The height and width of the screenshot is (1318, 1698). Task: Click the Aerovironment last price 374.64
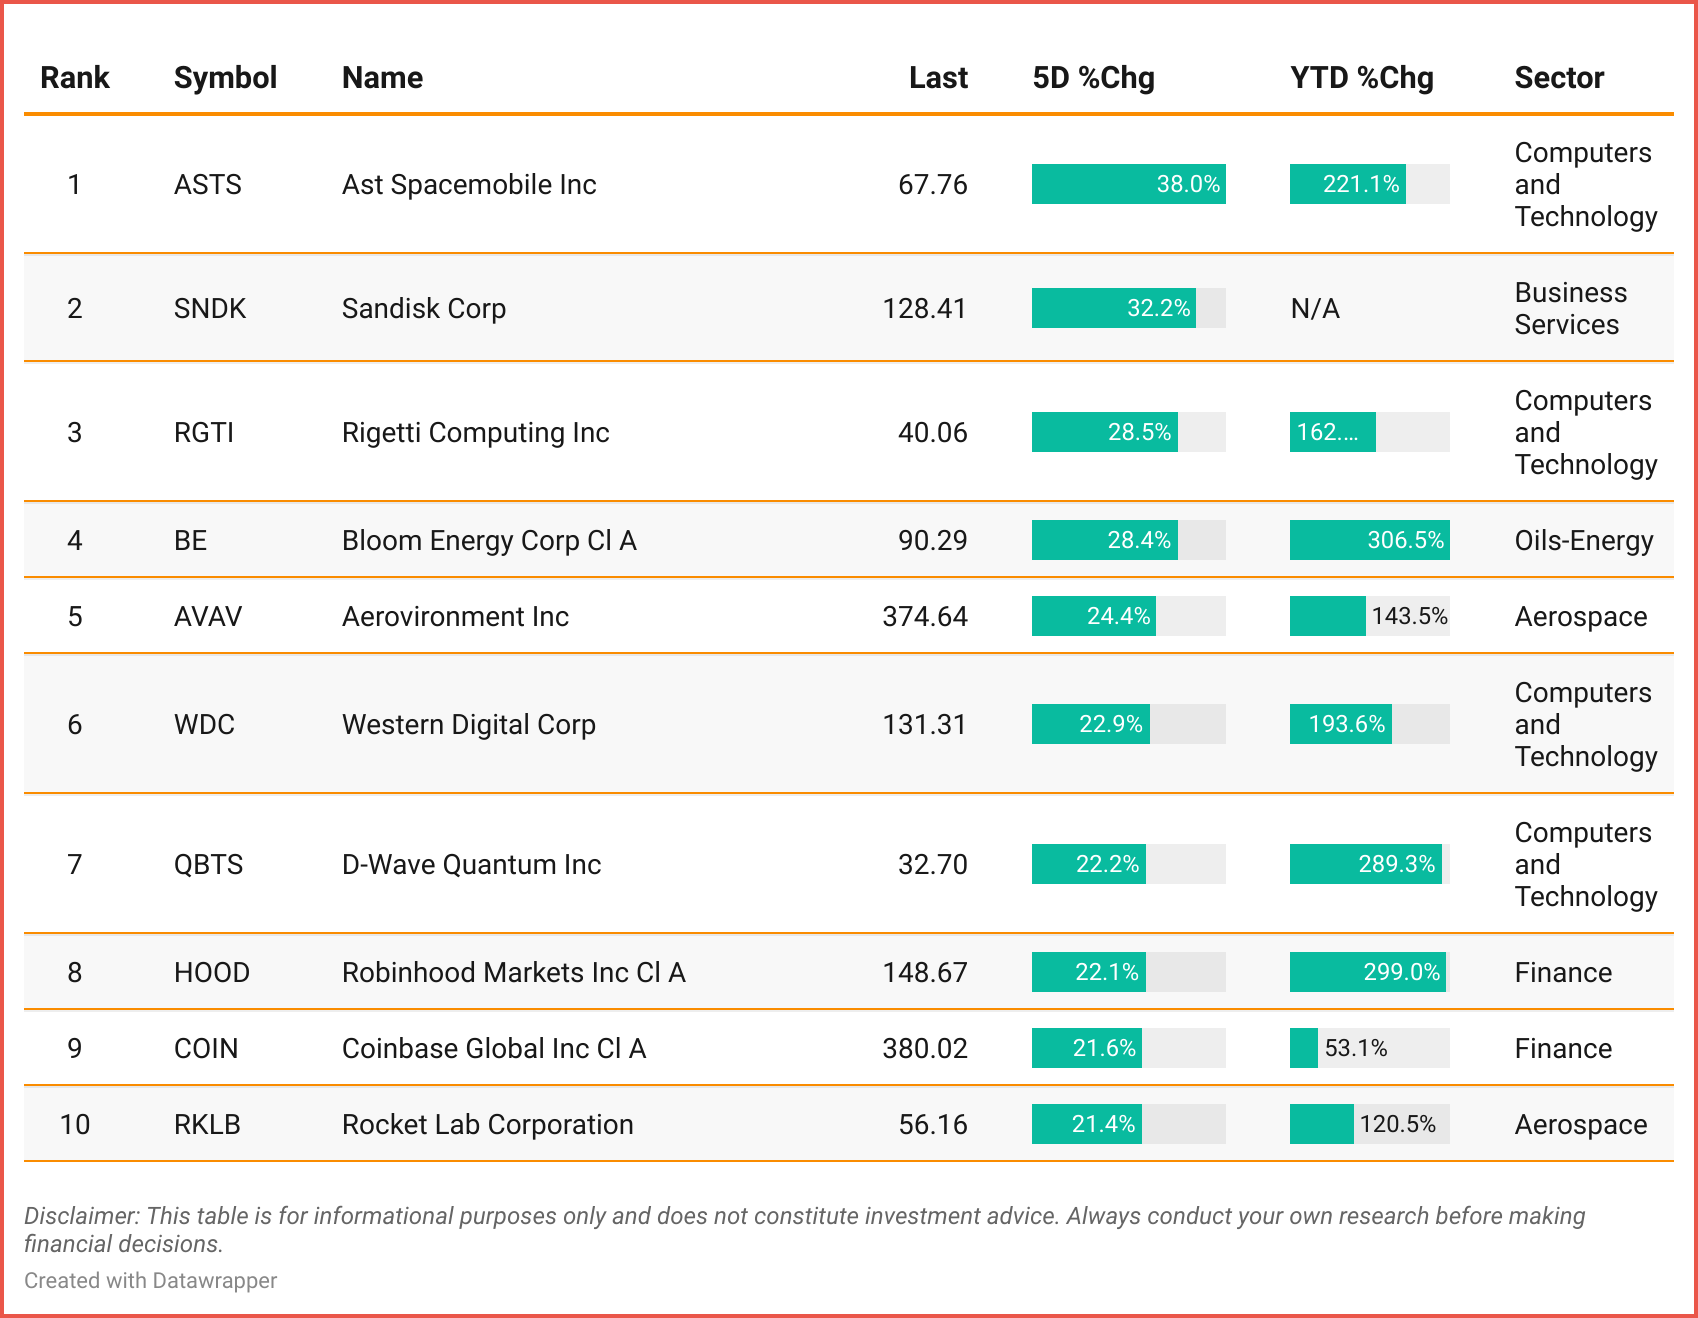pyautogui.click(x=924, y=617)
